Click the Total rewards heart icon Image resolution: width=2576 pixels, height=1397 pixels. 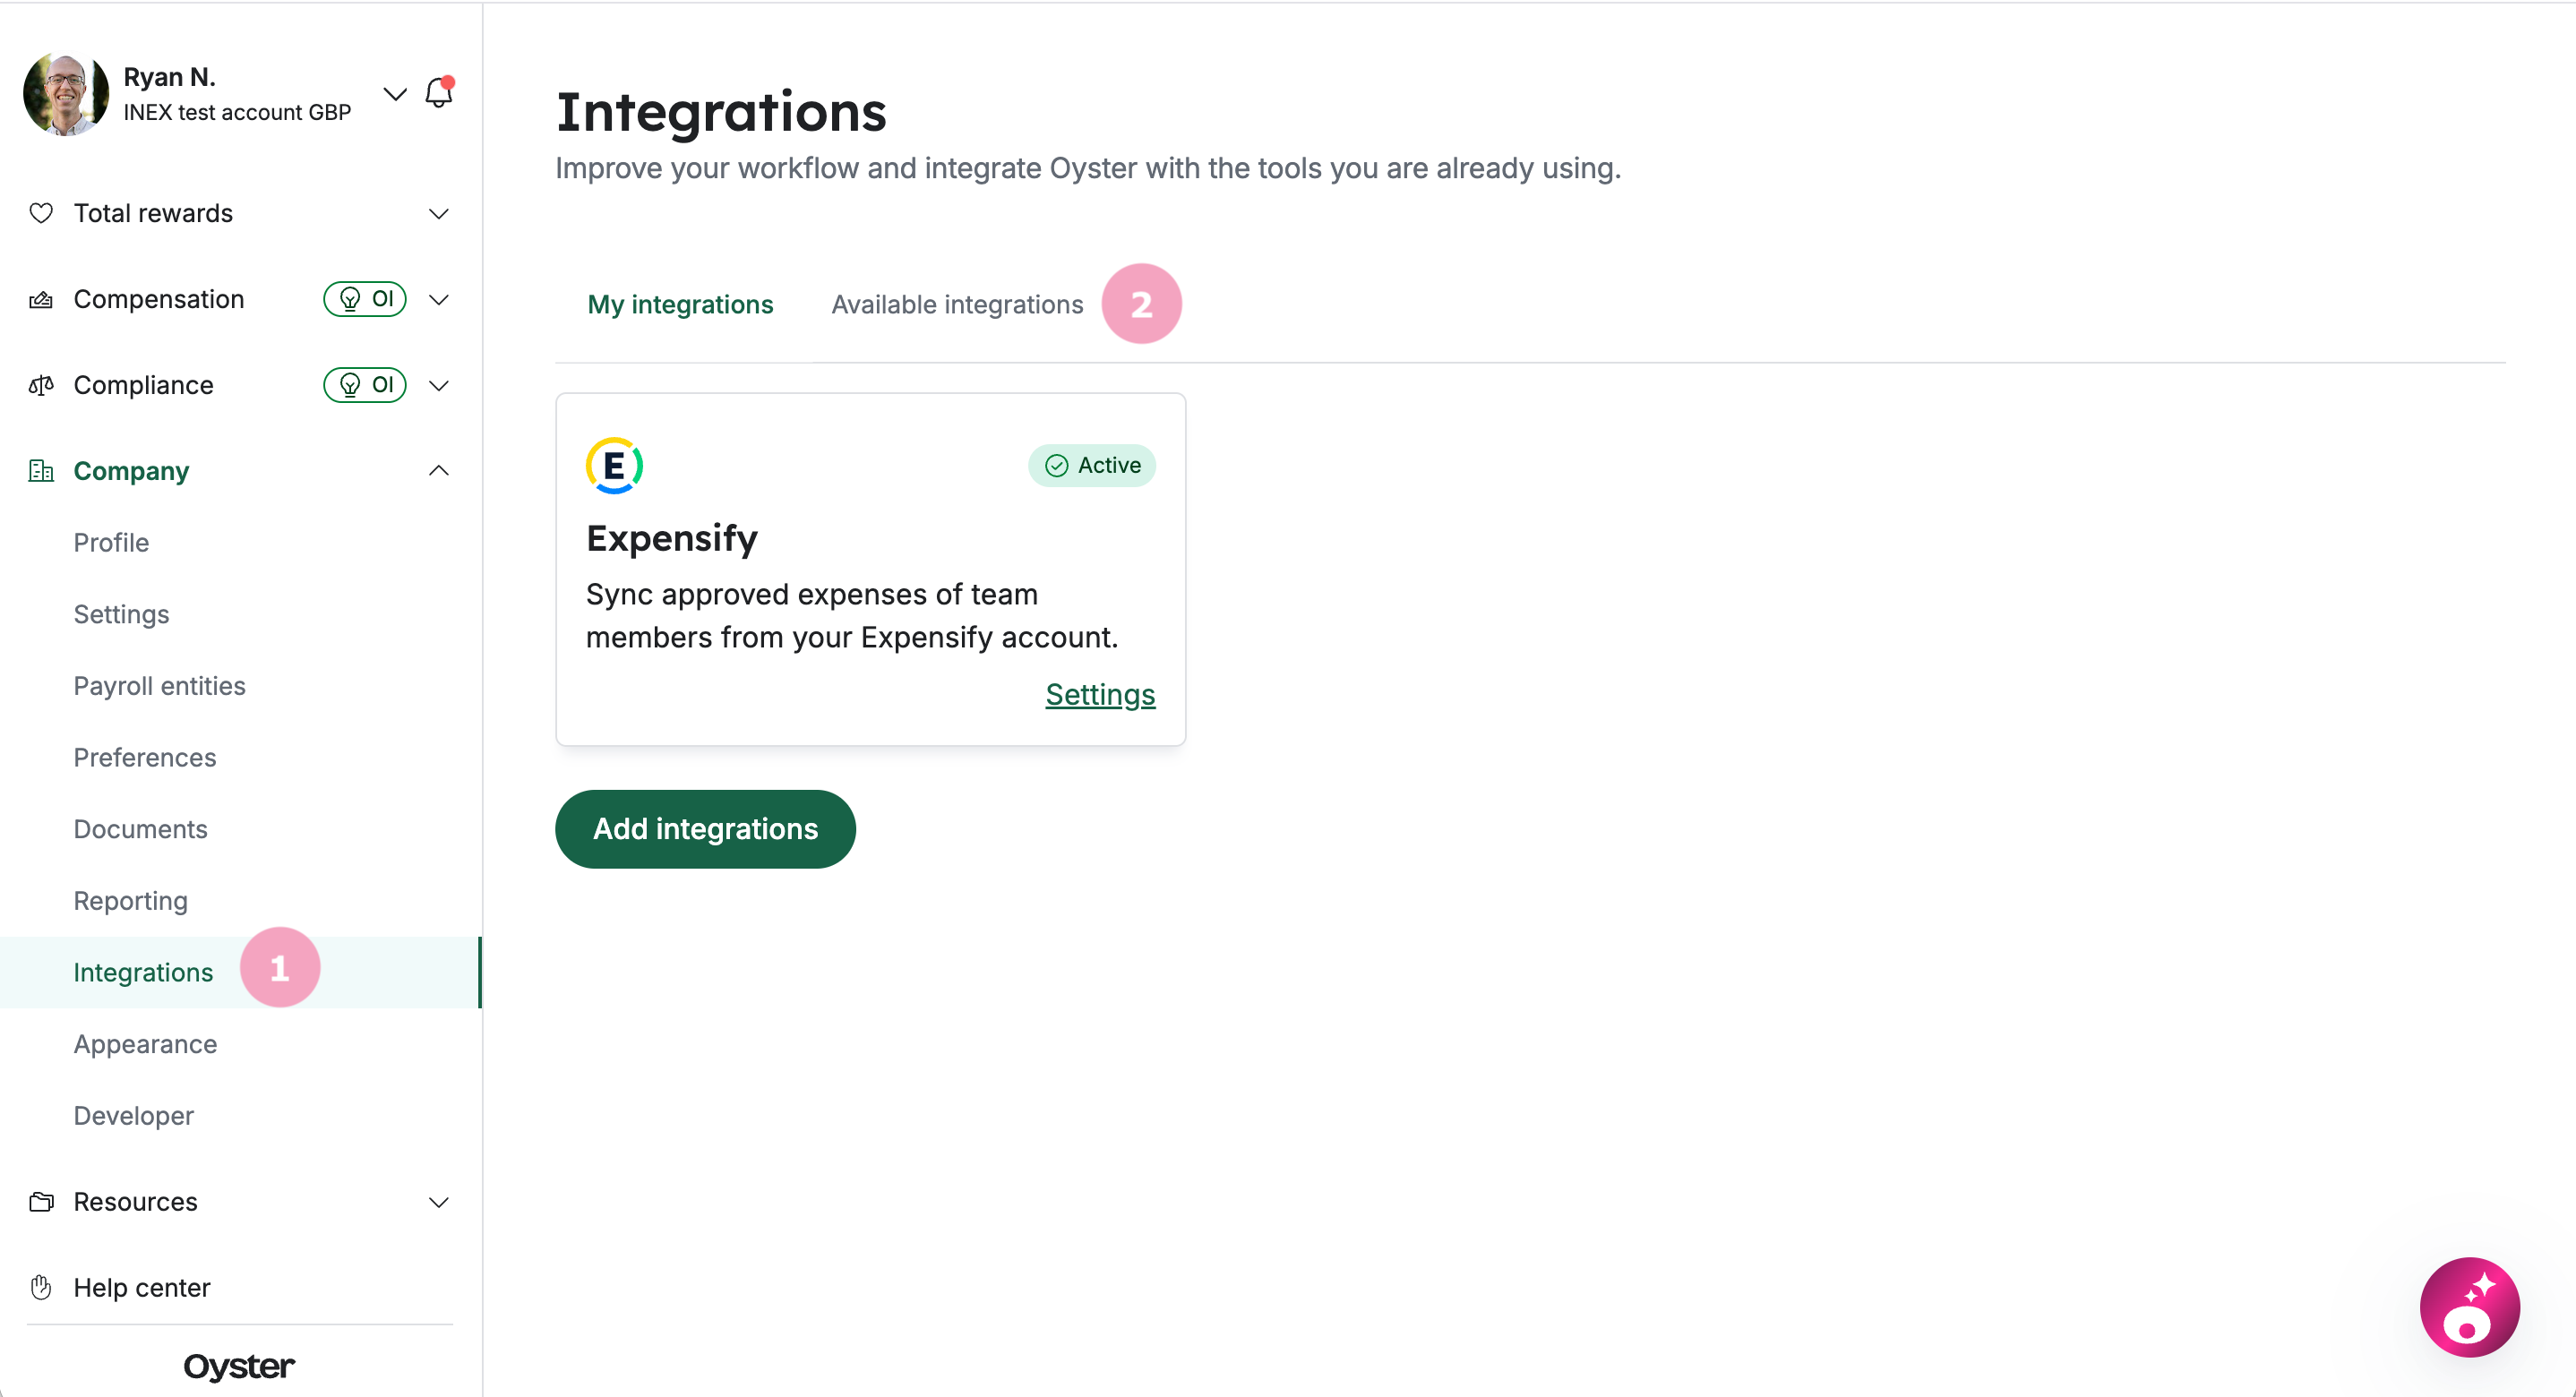point(41,213)
